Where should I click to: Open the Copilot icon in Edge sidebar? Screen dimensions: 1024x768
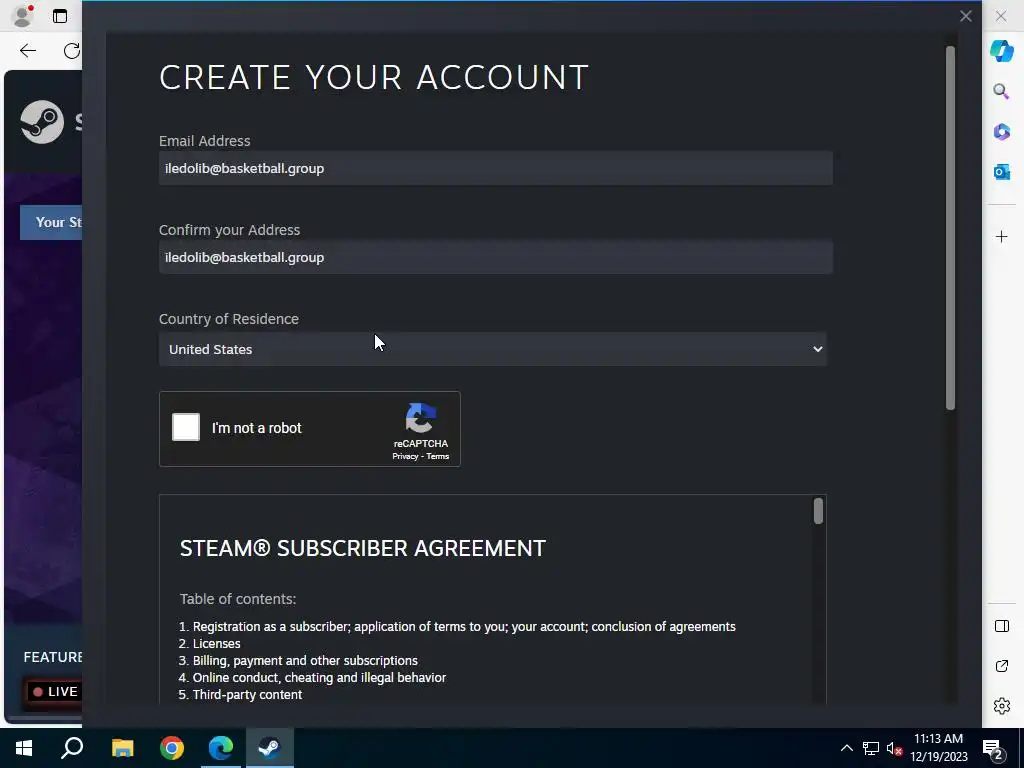(1002, 50)
